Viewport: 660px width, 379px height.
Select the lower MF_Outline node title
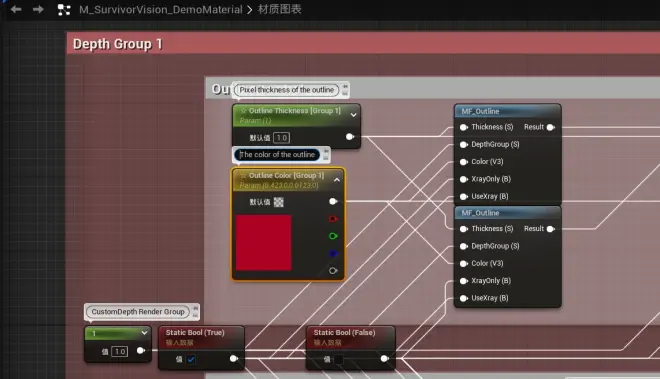pos(480,213)
